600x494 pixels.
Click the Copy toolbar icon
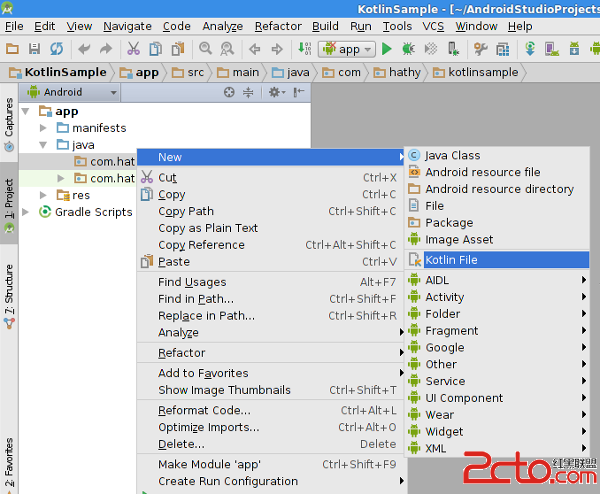pos(156,49)
